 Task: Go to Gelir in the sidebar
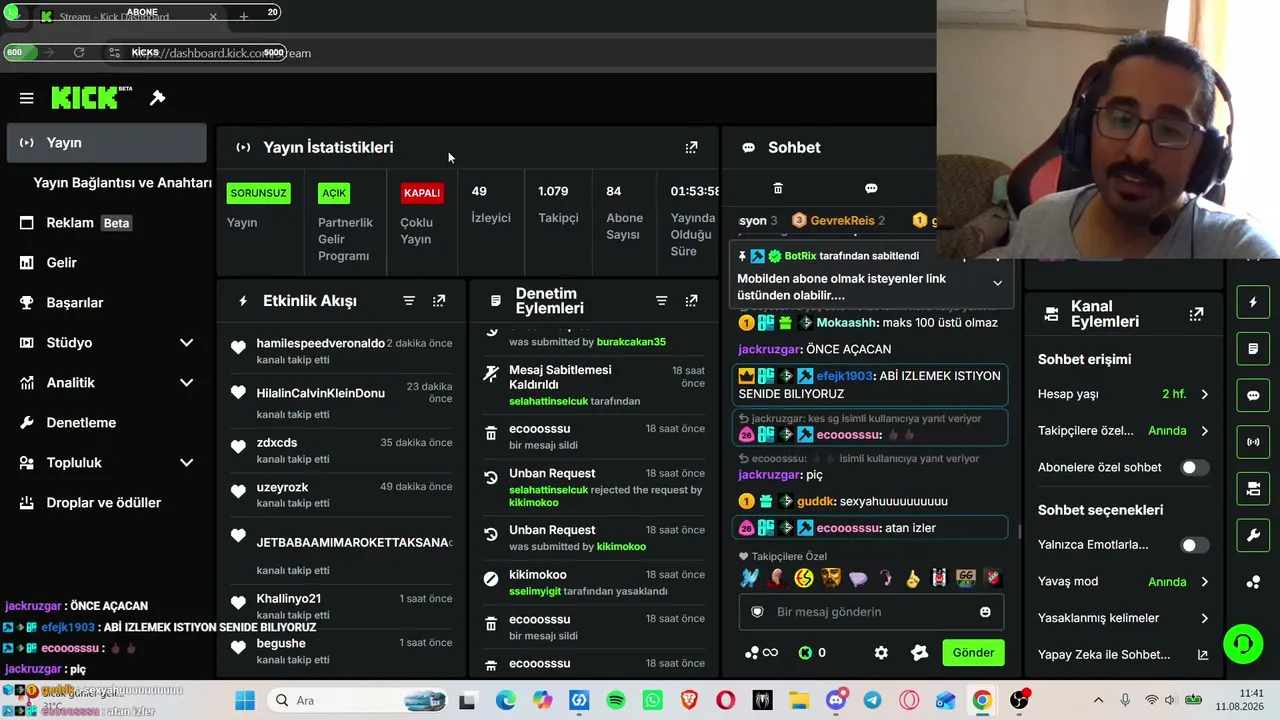[x=107, y=263]
